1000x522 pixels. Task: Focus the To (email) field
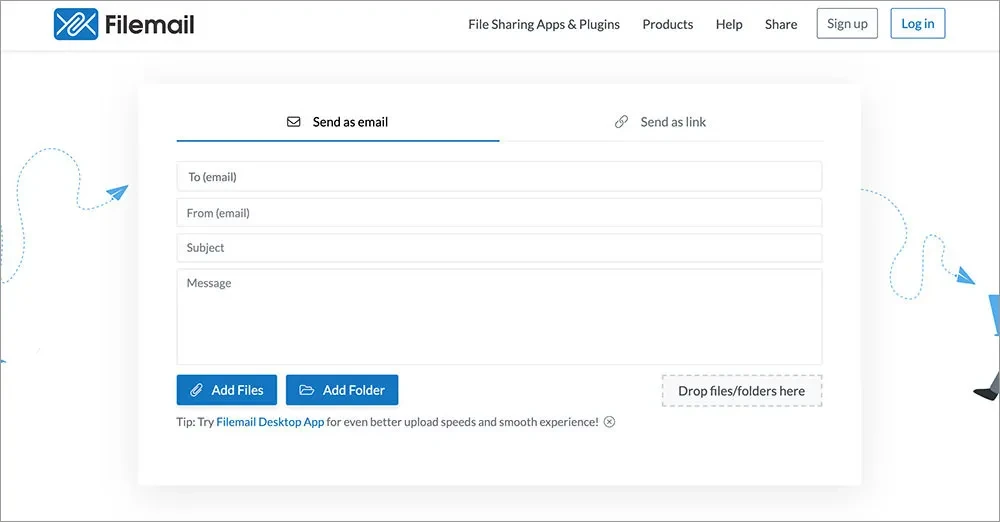pos(499,177)
